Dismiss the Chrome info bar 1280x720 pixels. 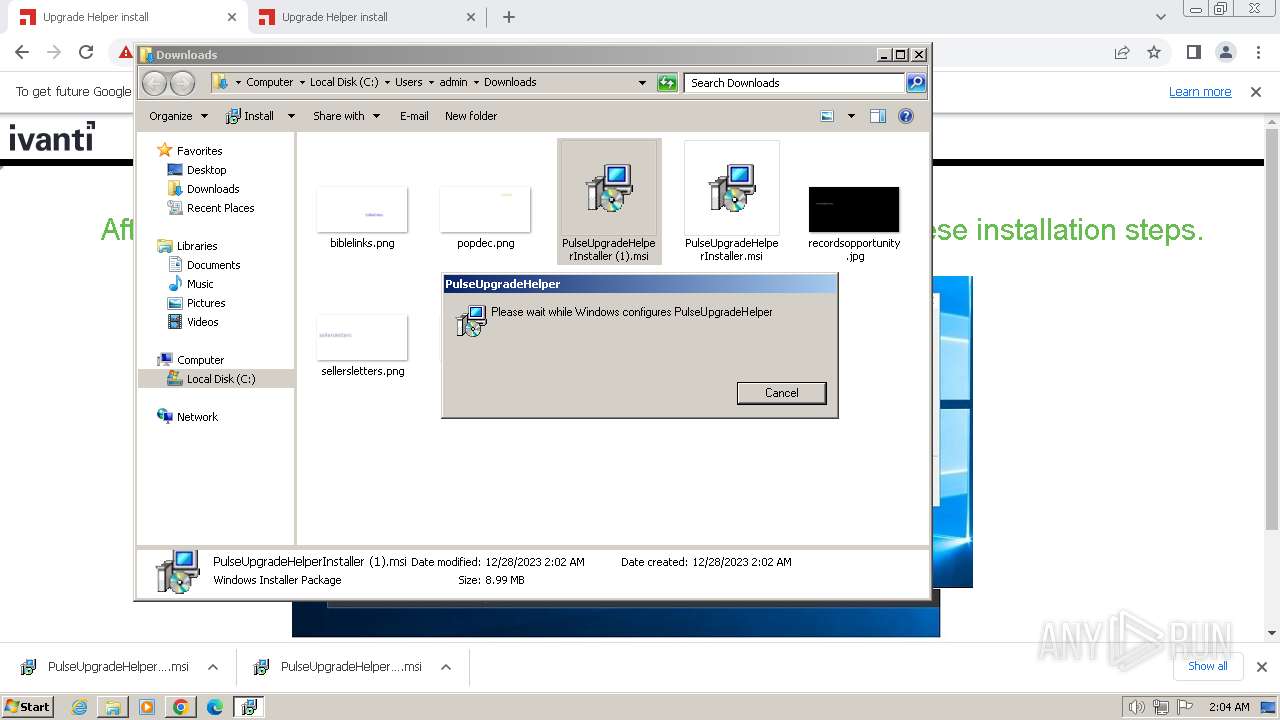coord(1256,92)
